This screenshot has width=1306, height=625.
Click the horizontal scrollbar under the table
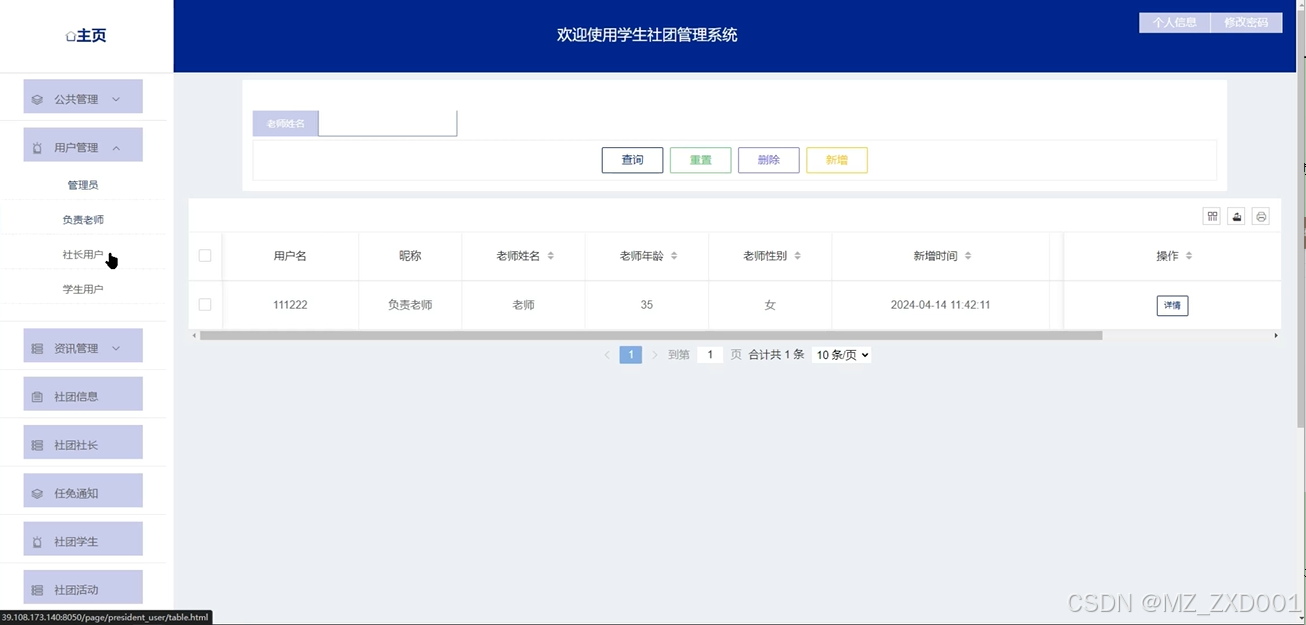pyautogui.click(x=650, y=336)
